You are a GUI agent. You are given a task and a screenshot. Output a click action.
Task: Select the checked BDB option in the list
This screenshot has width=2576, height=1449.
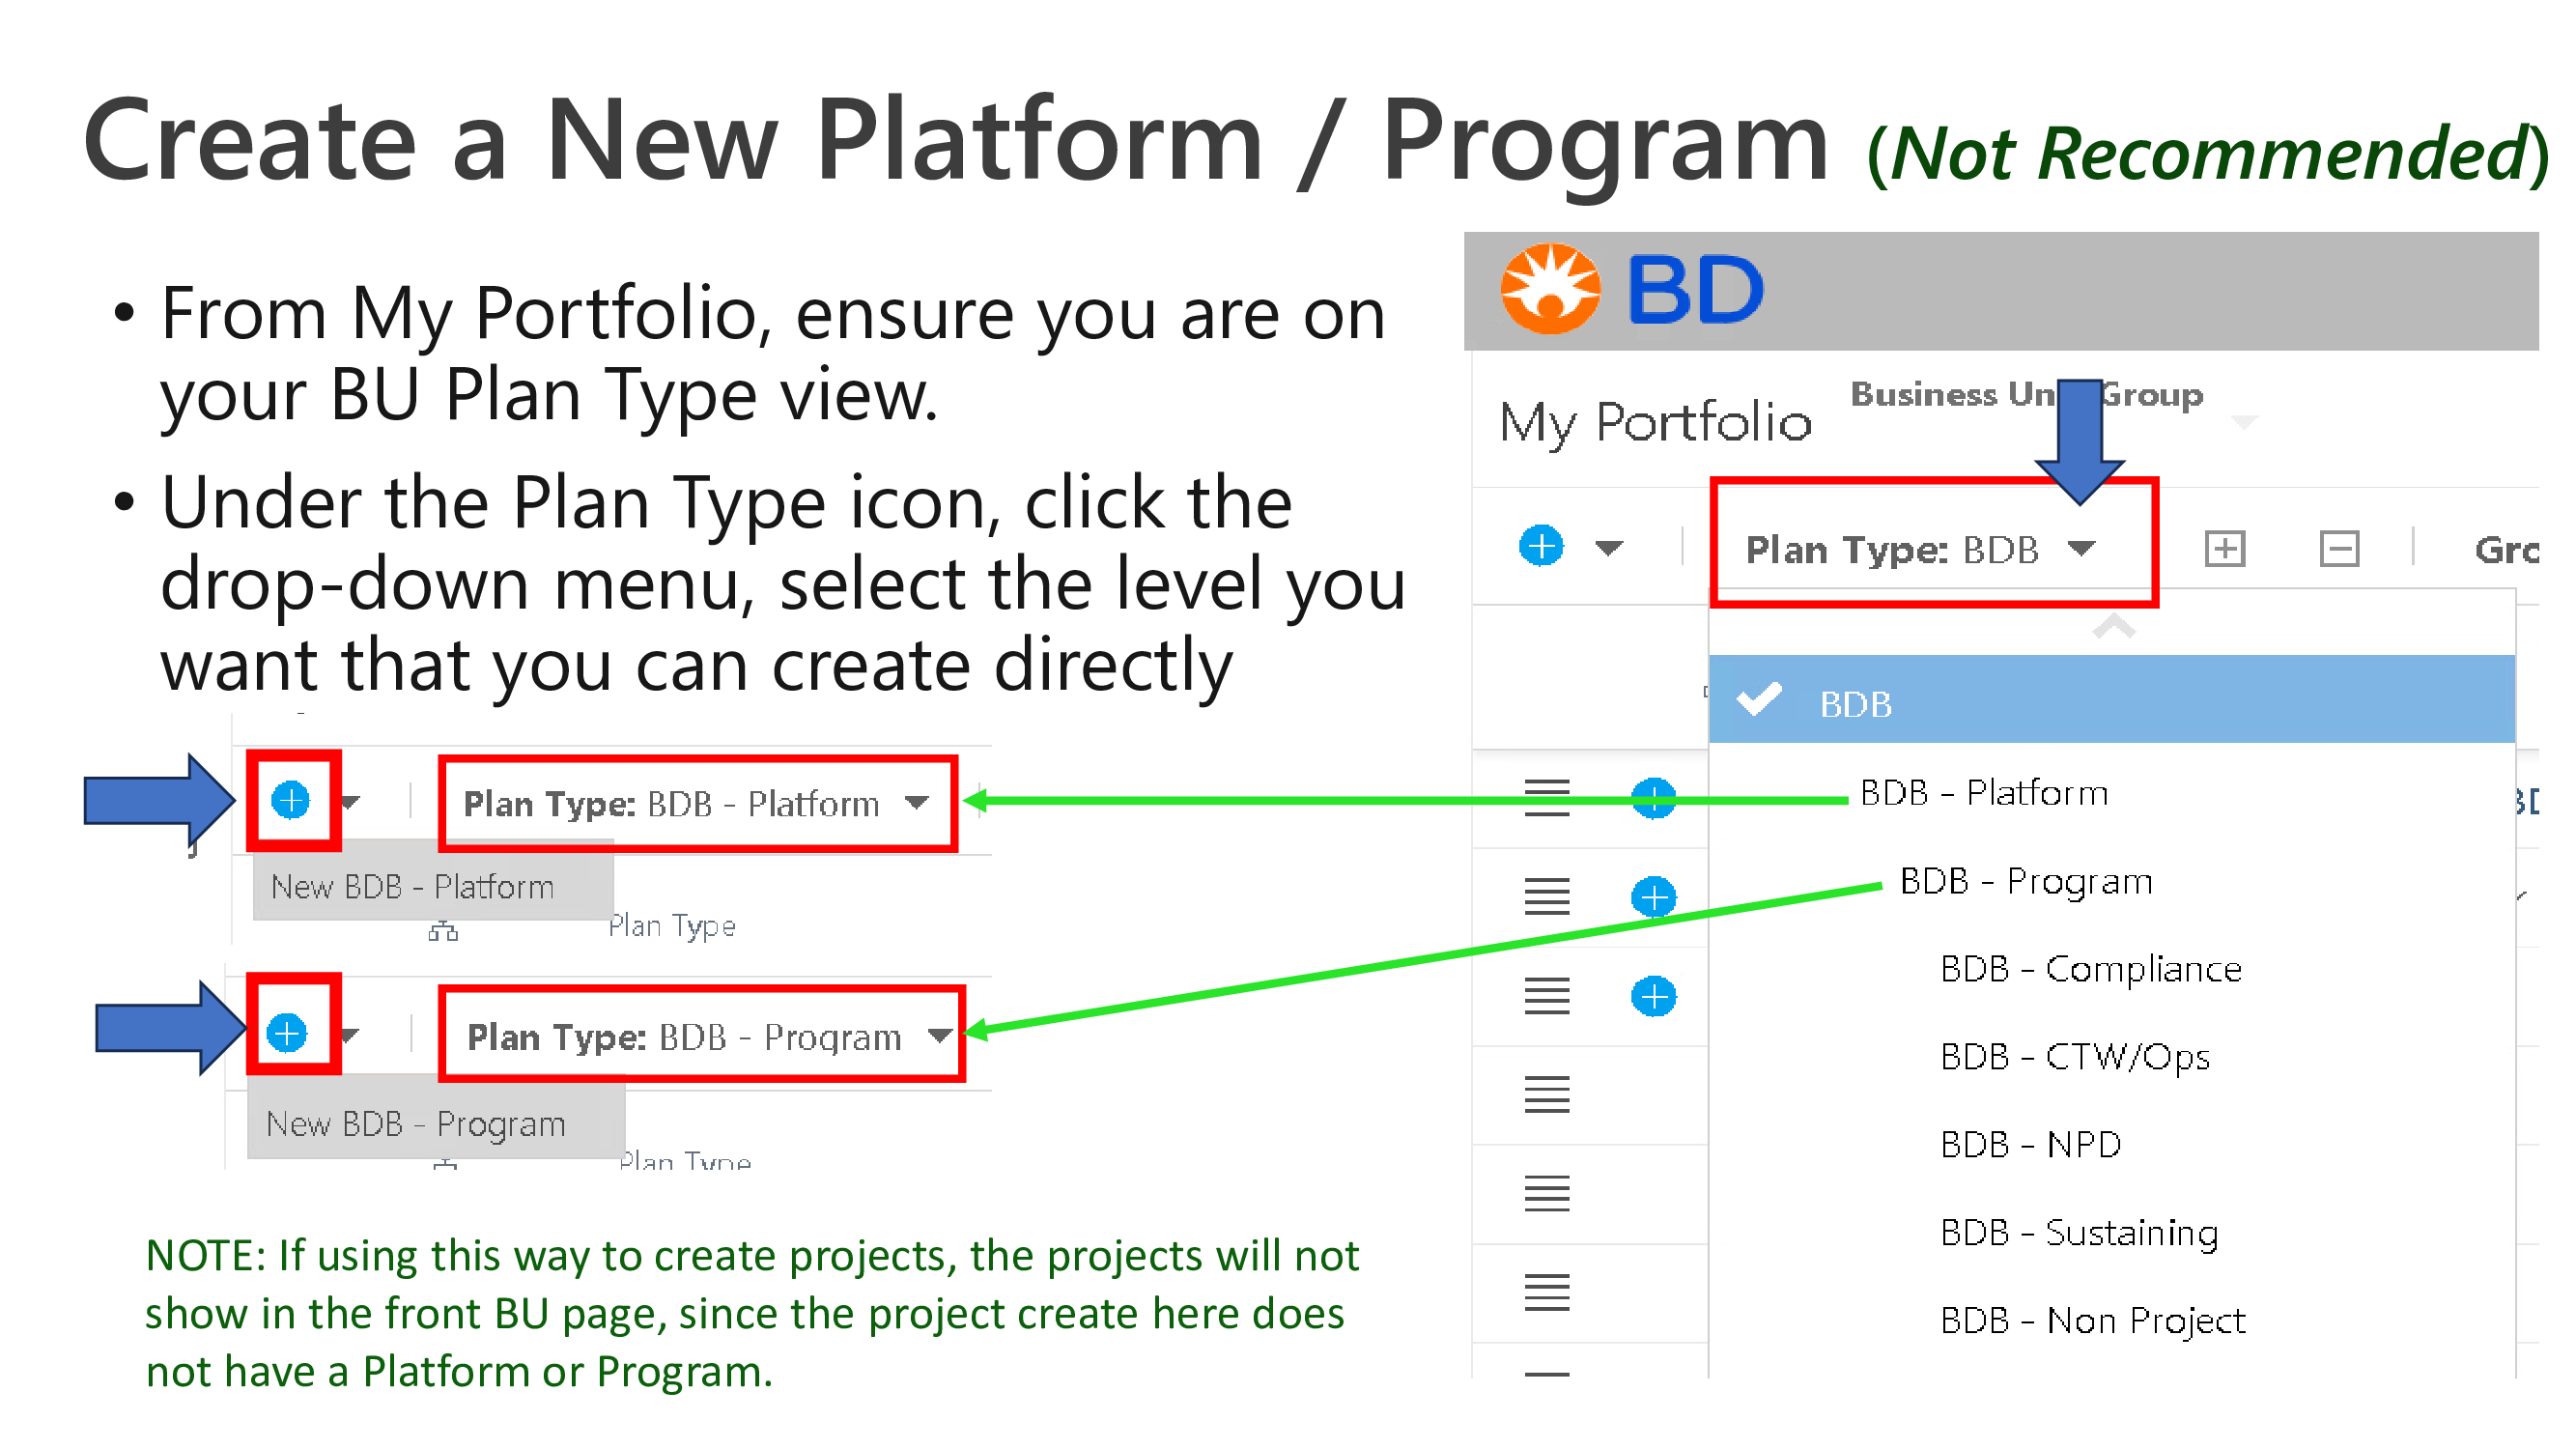tap(2111, 700)
